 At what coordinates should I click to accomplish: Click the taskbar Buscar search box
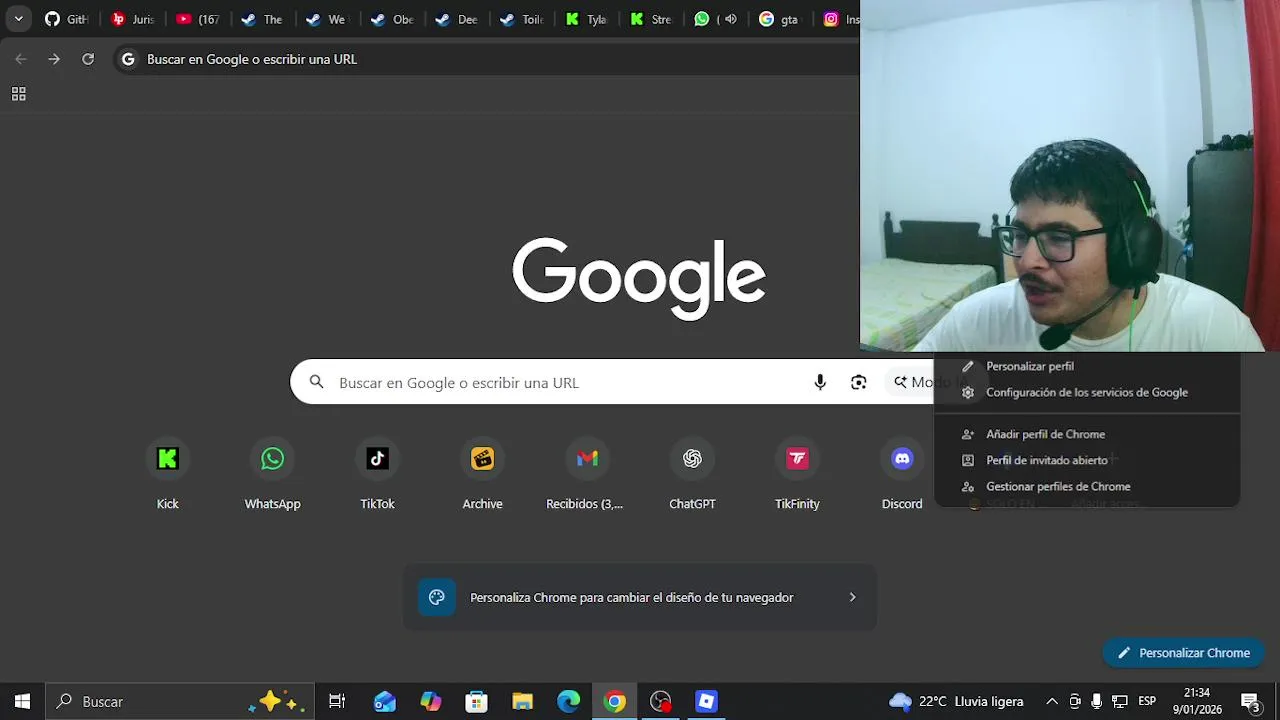tap(180, 701)
